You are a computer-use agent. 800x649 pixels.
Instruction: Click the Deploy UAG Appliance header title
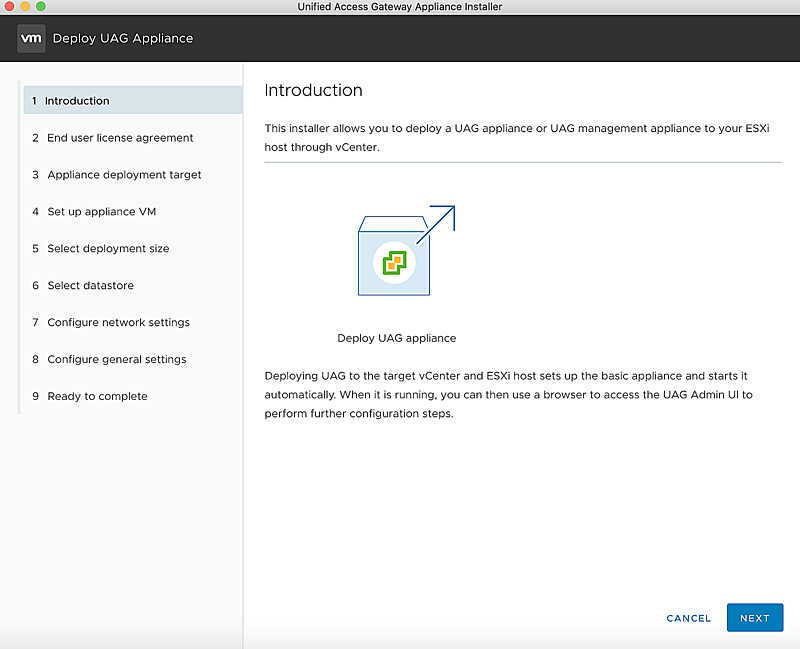(123, 38)
